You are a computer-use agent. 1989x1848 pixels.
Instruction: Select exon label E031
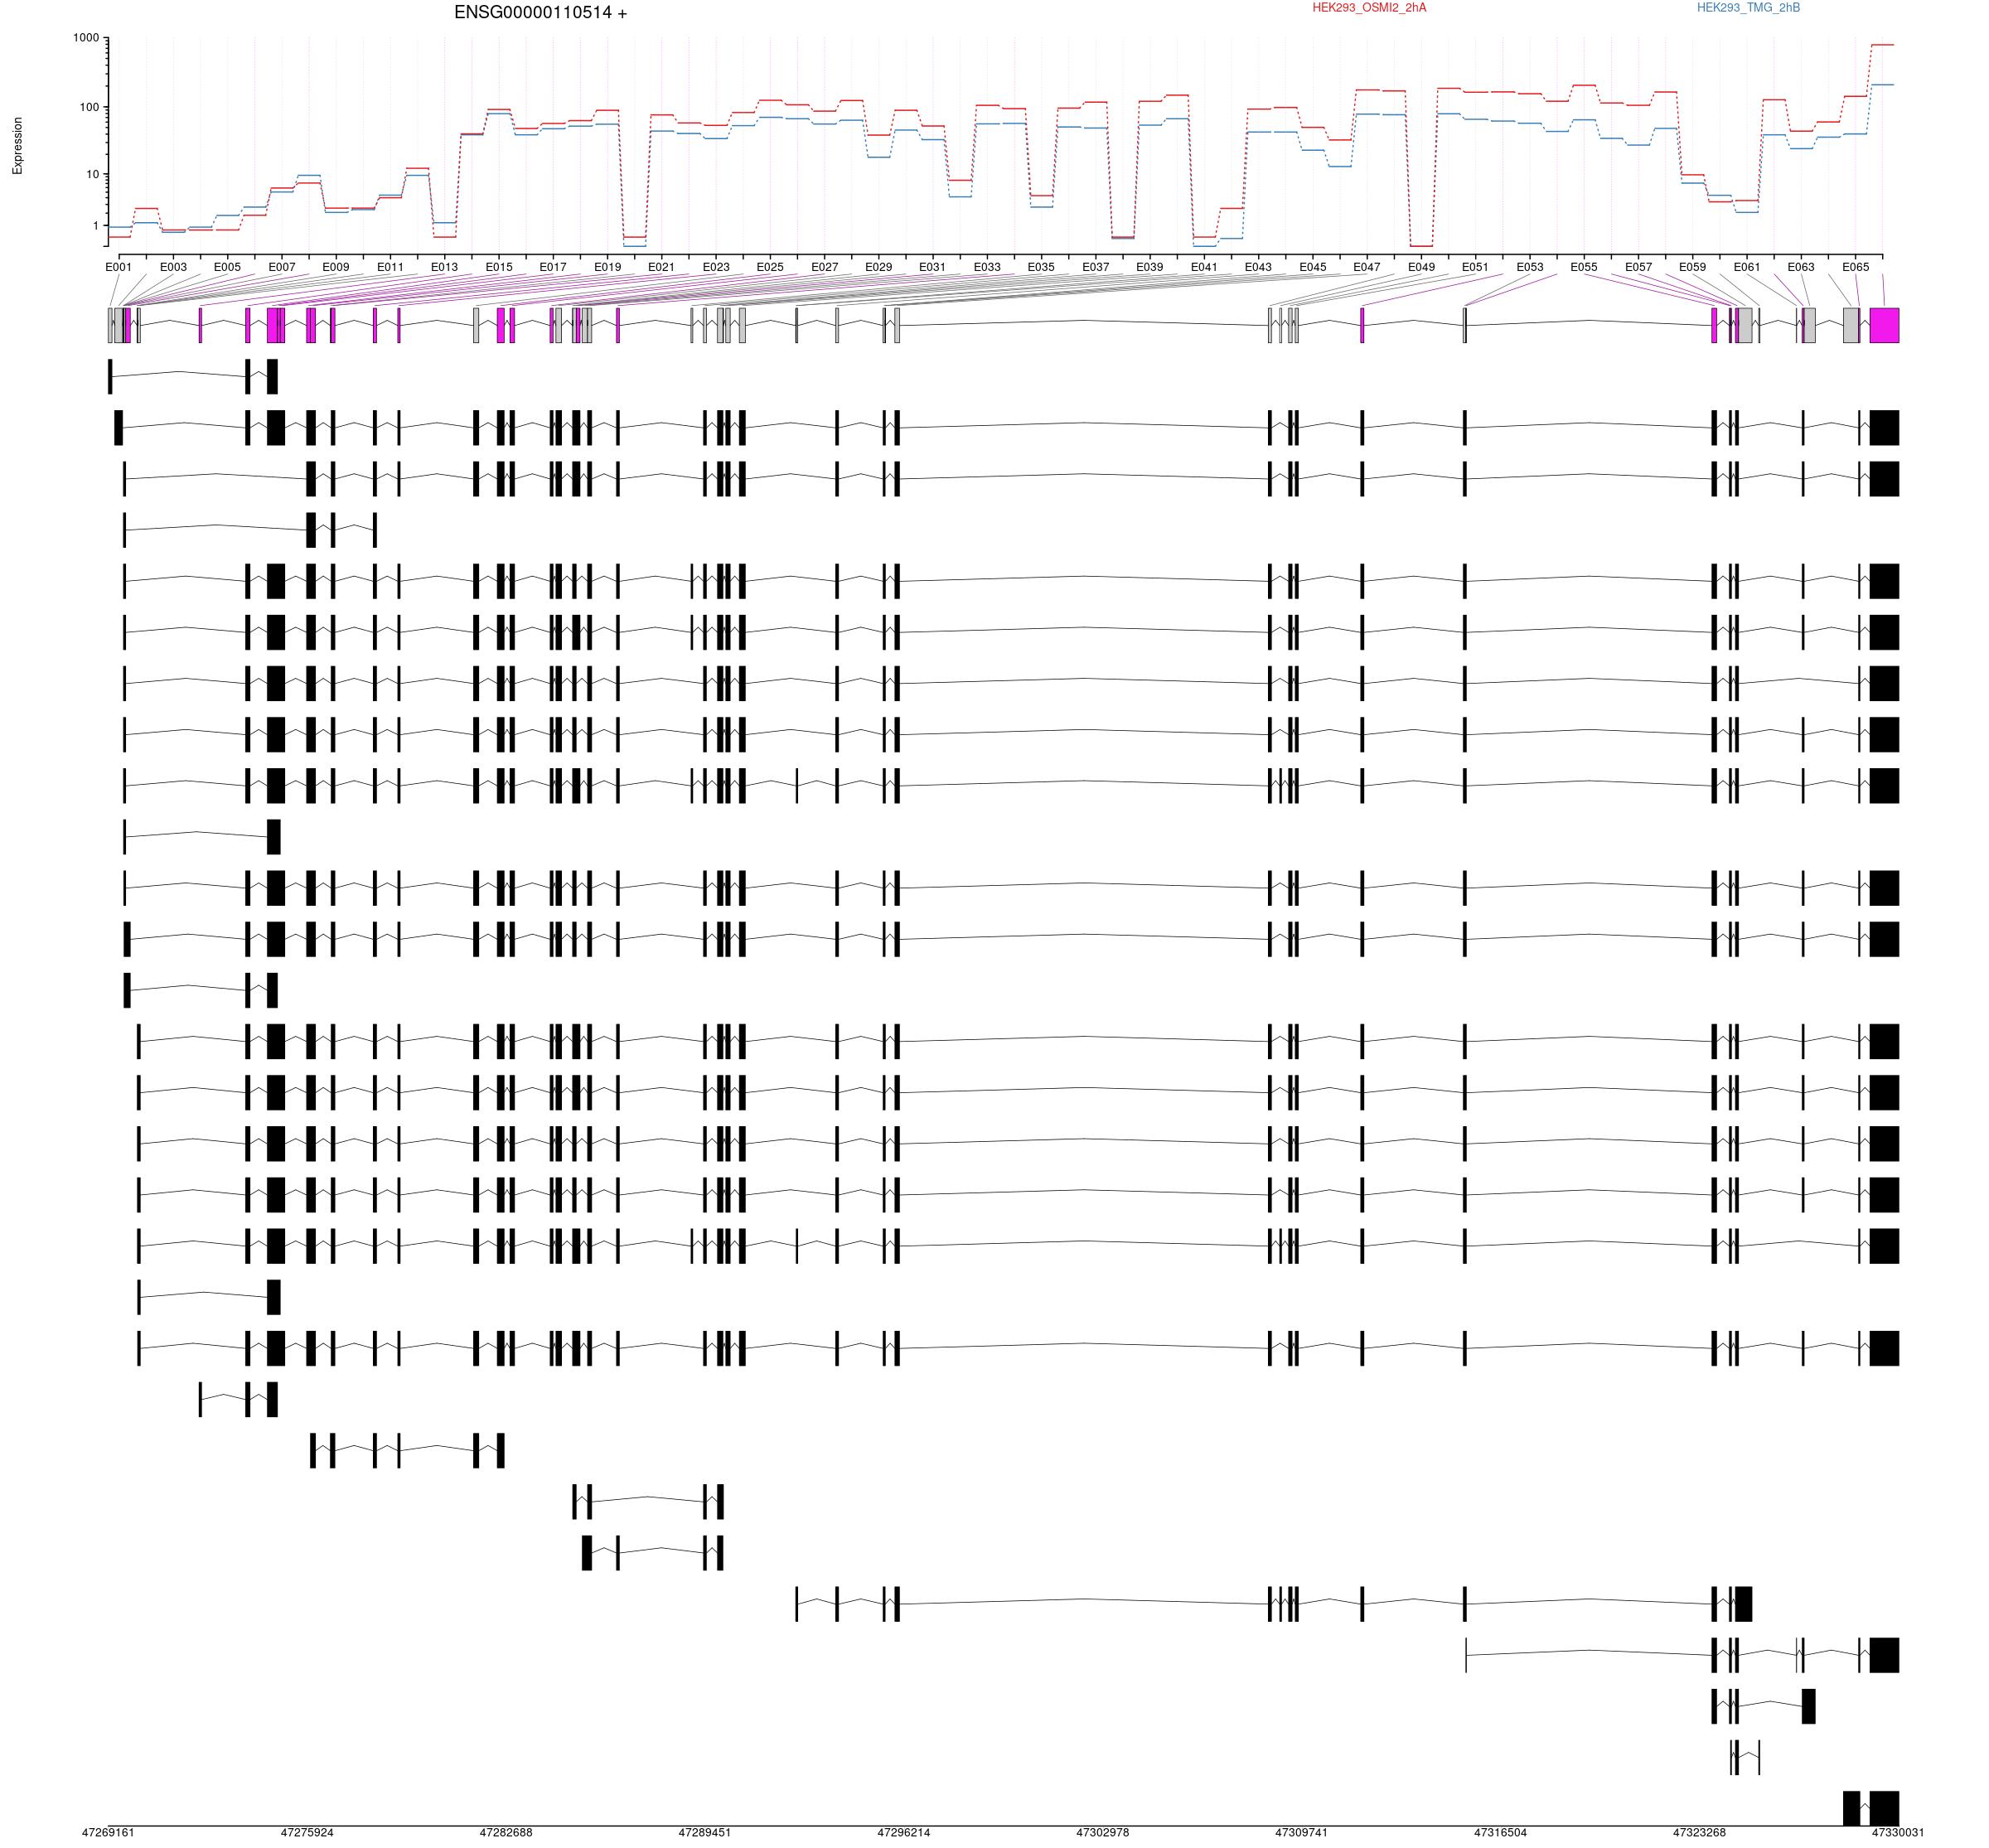click(x=932, y=267)
